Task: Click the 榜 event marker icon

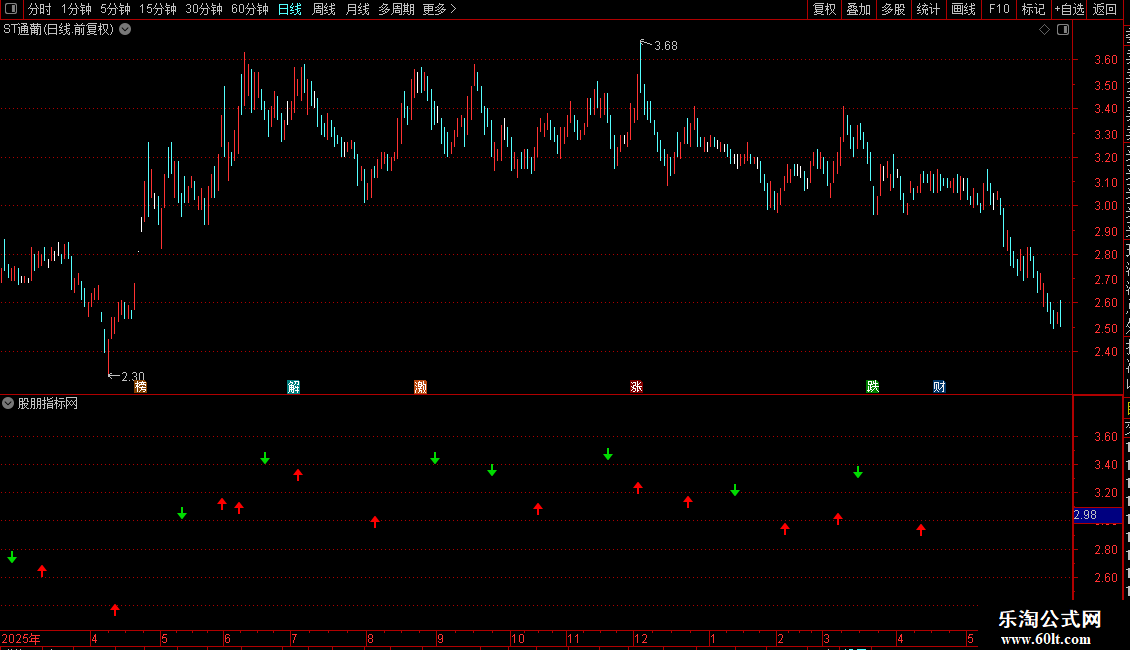Action: click(141, 387)
